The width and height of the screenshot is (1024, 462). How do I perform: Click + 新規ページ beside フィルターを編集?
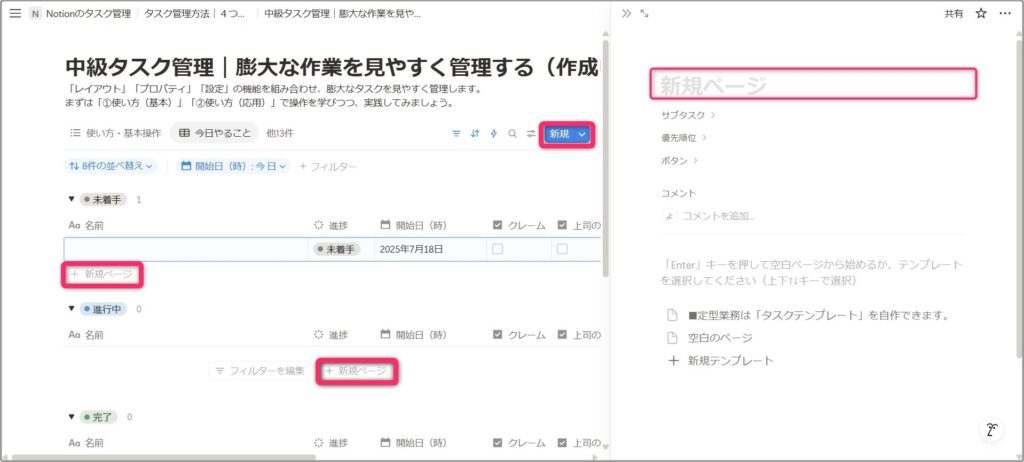(x=357, y=371)
